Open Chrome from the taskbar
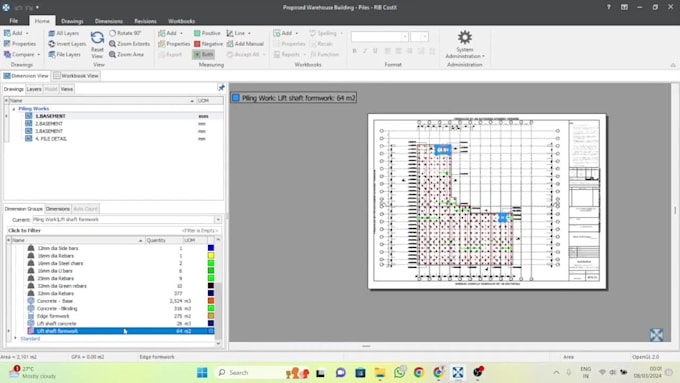This screenshot has height=383, width=680. (419, 372)
